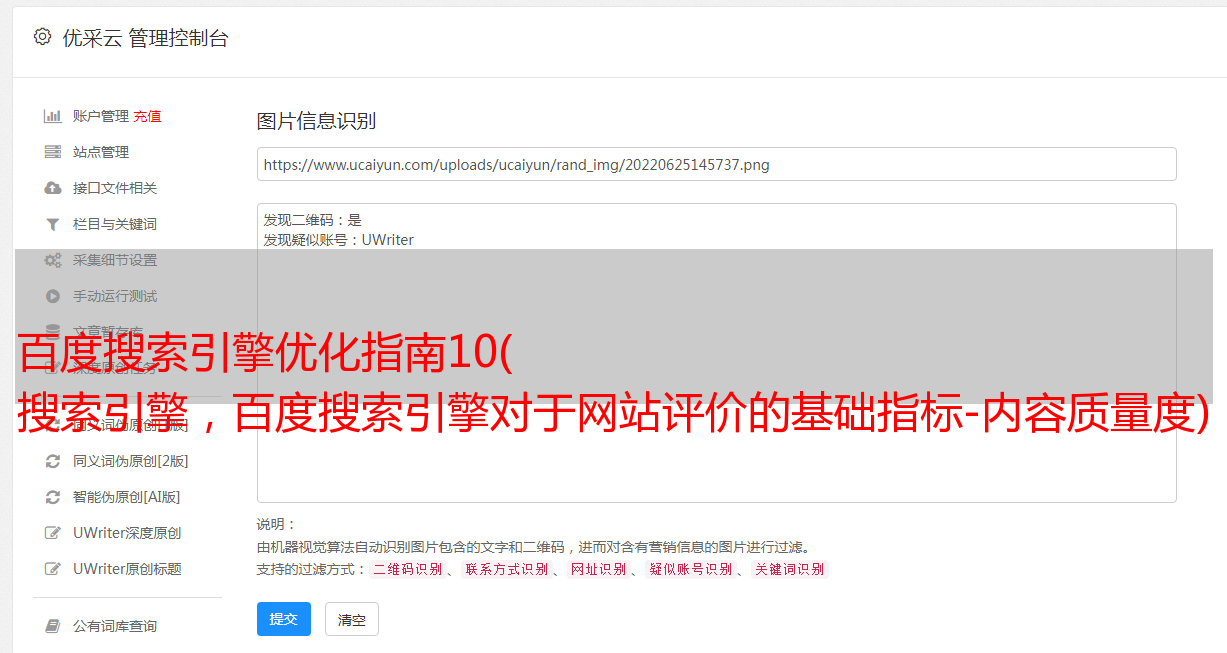
Task: Click the filter funnel icon beside 栏目与关键词
Action: coord(53,224)
